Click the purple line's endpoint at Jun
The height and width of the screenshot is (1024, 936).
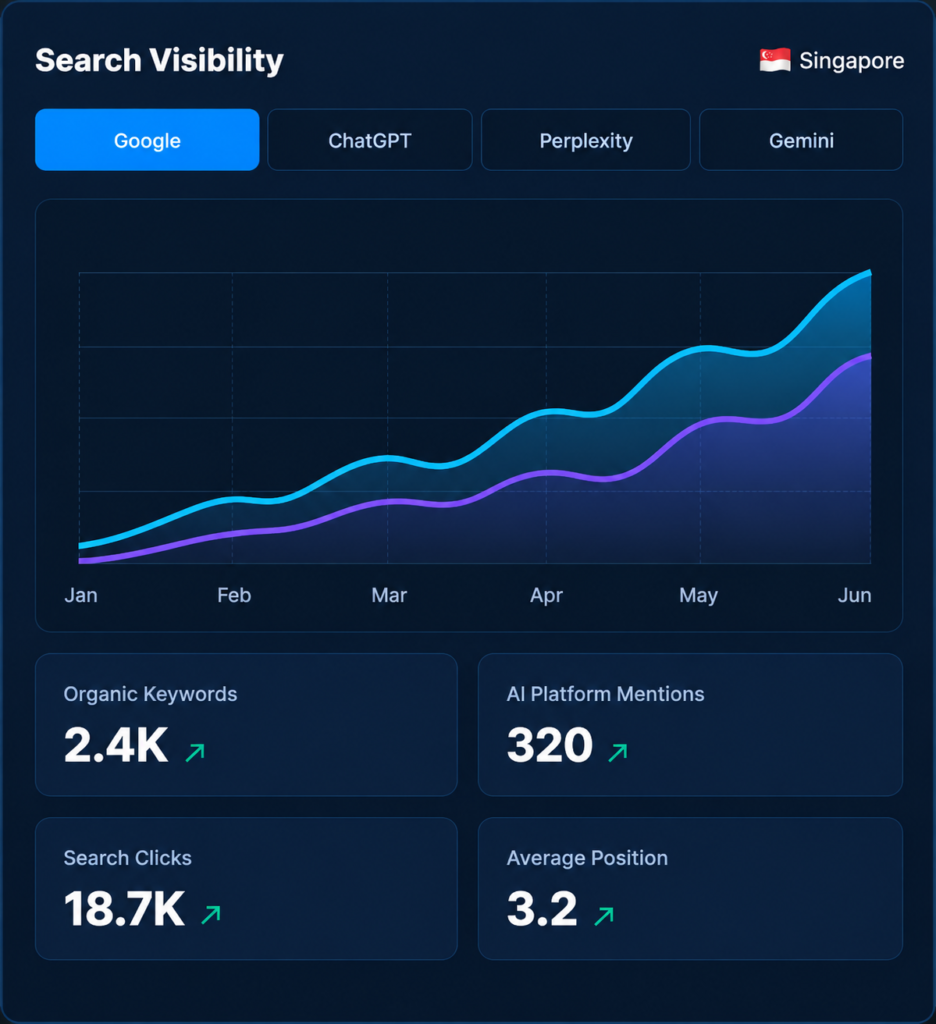coord(869,357)
